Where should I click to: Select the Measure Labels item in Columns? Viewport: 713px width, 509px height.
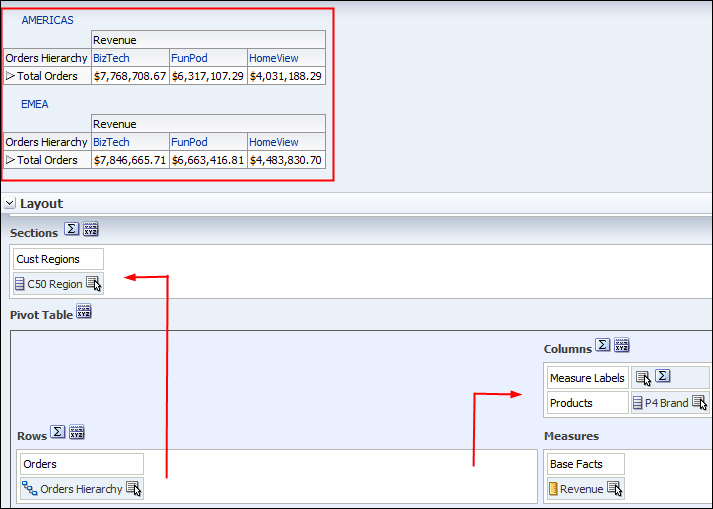pos(587,378)
